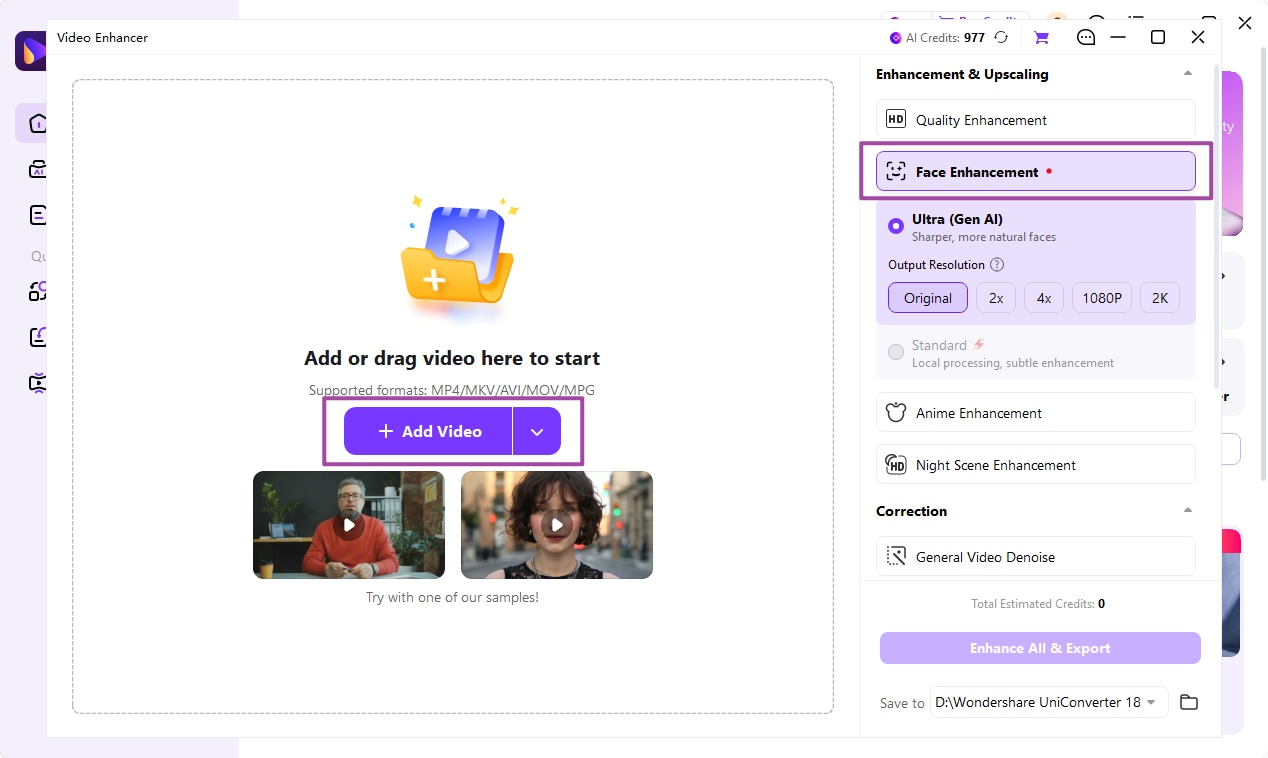
Task: Set output resolution to 2x
Action: coord(996,298)
